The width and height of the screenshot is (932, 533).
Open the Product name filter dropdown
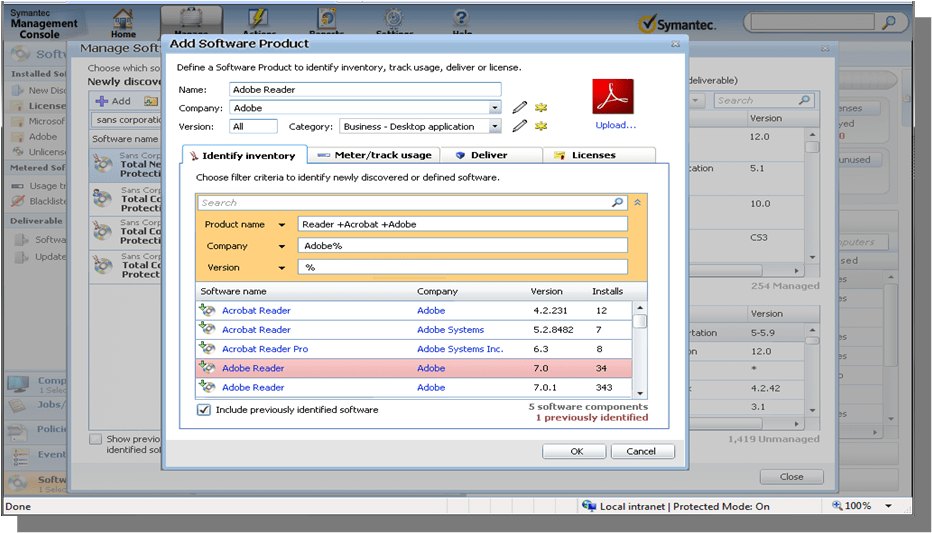coord(282,225)
